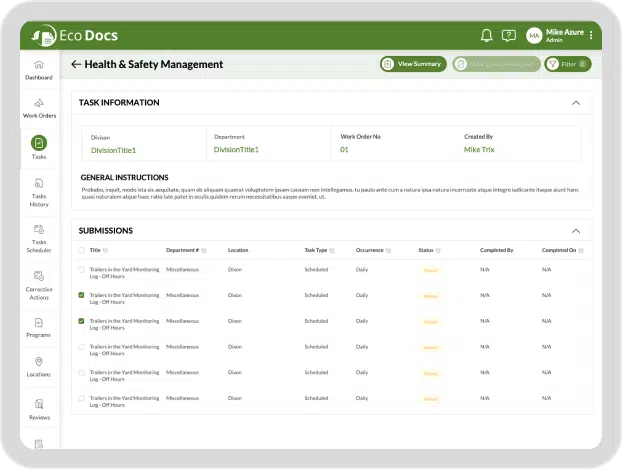Open the Reviews sidebar item
This screenshot has width=622, height=469.
pos(39,410)
